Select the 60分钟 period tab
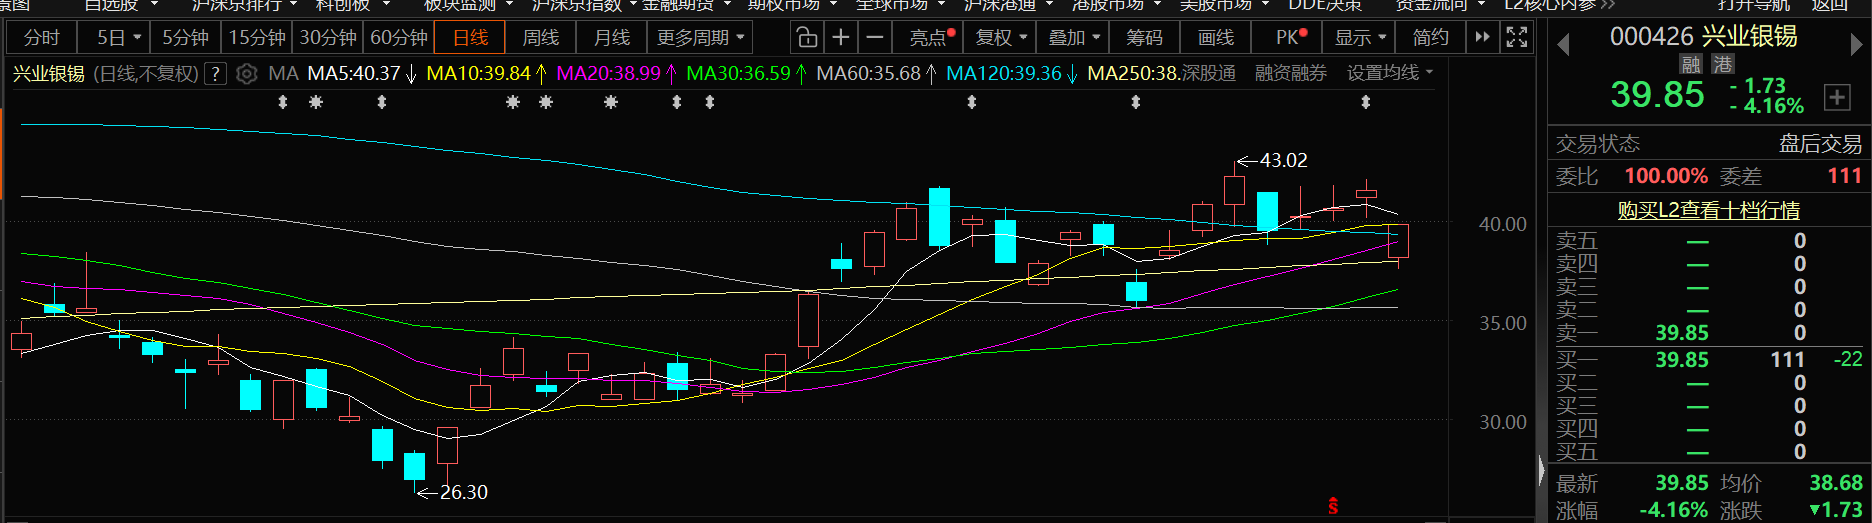 pos(399,38)
